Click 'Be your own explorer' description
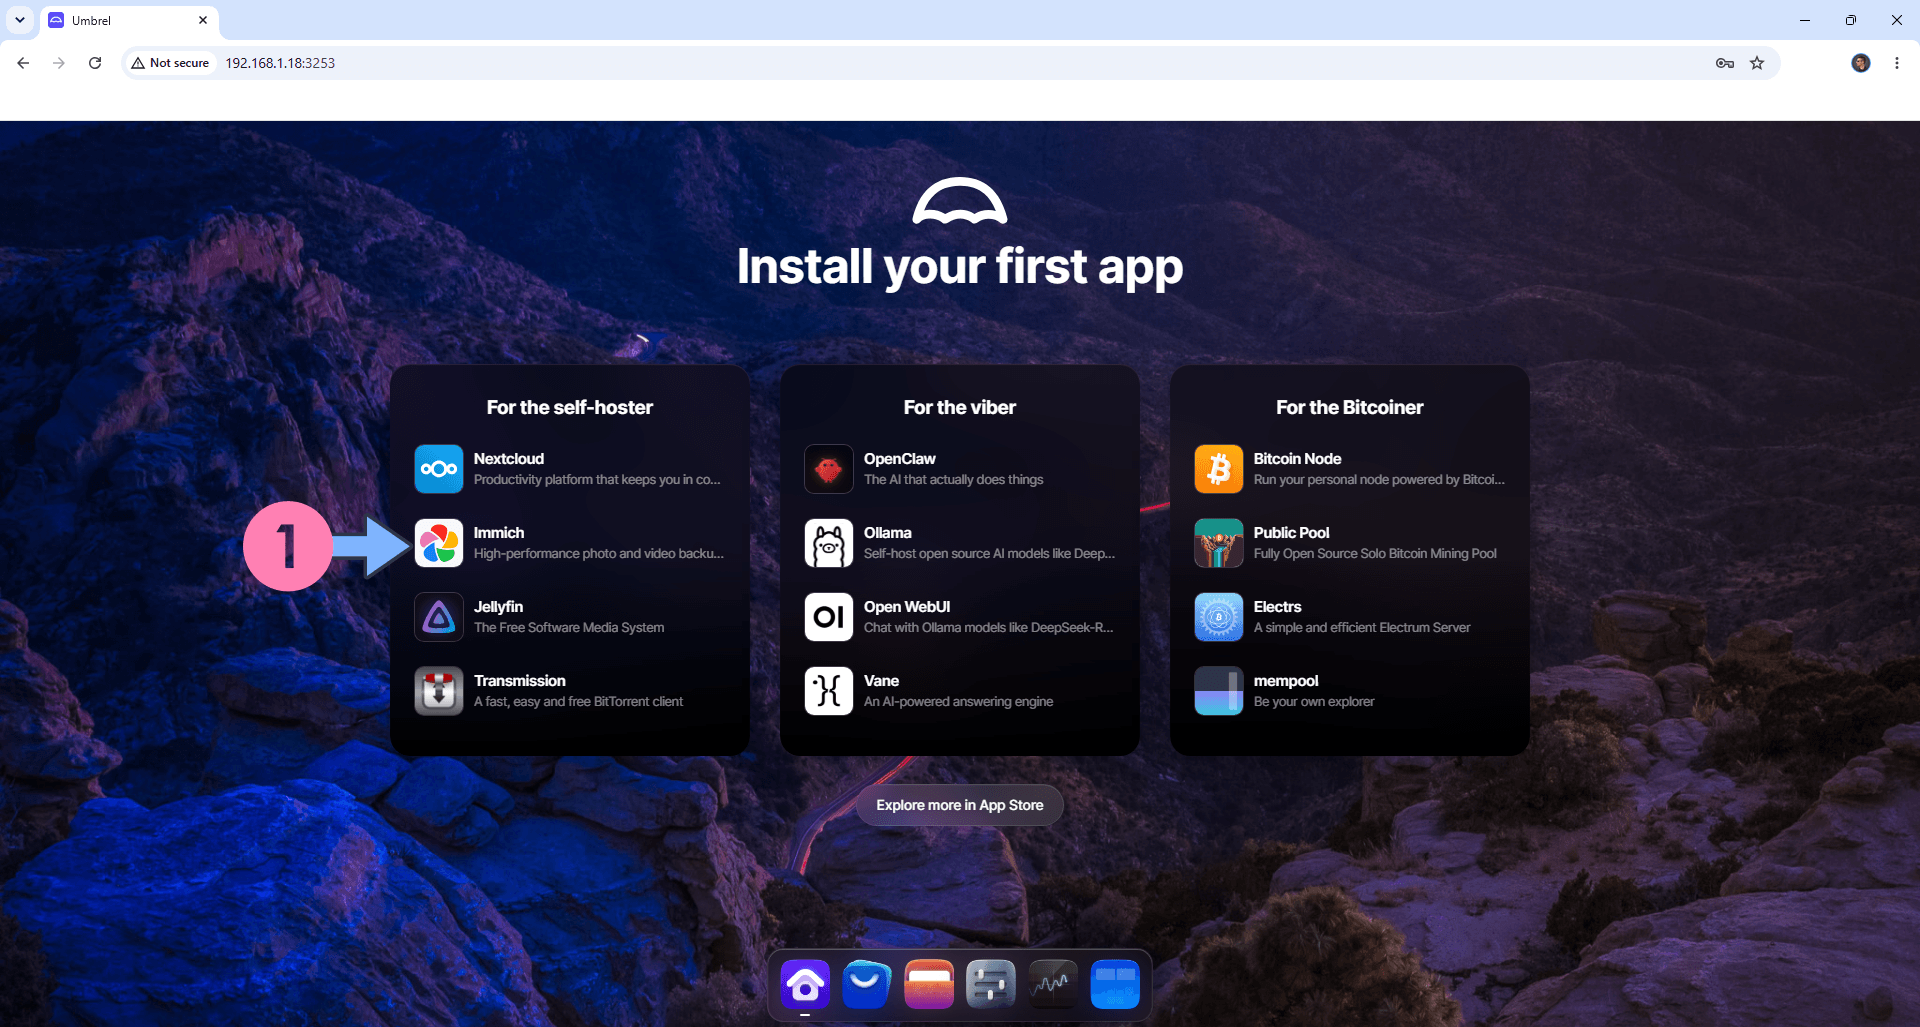This screenshot has width=1920, height=1027. coord(1314,702)
